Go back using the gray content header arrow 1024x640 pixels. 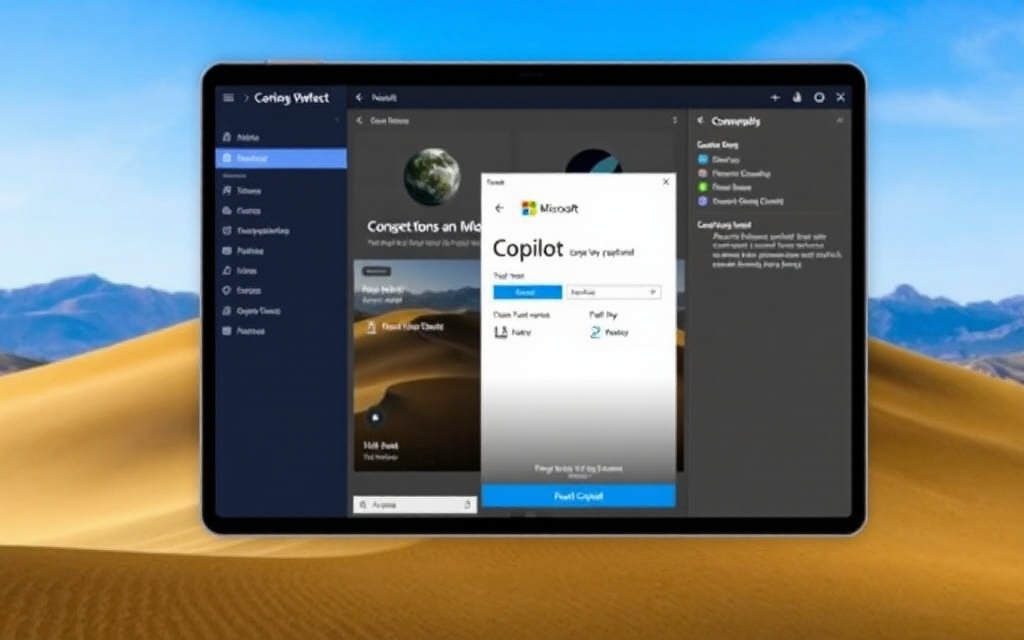(359, 121)
